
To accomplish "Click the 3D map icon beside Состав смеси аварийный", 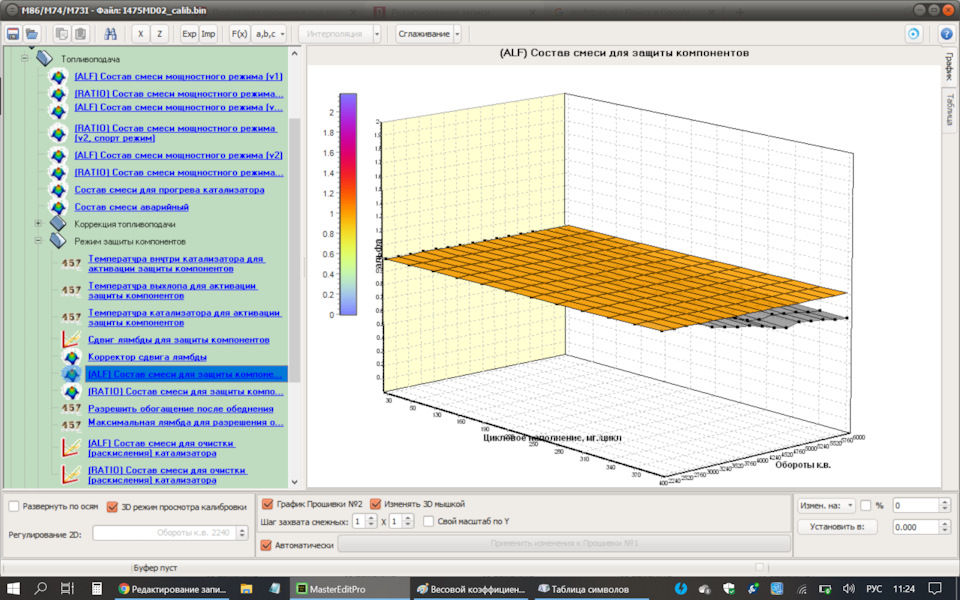I will tap(58, 207).
